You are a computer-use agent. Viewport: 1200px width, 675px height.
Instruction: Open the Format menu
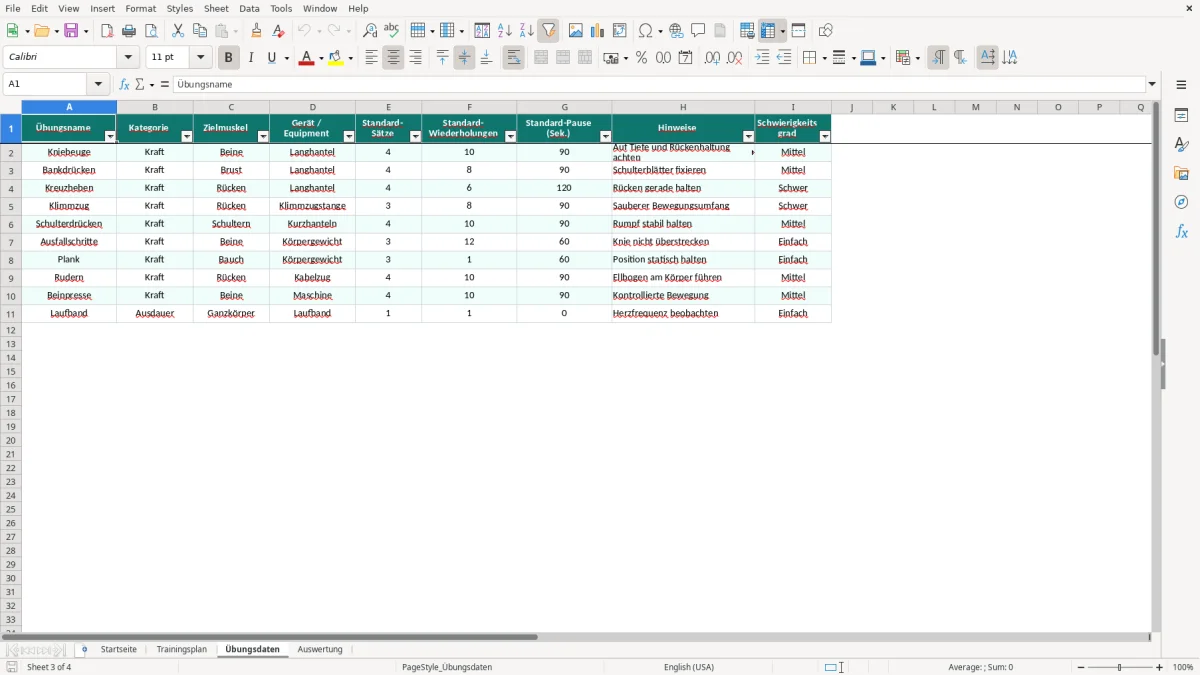tap(141, 8)
